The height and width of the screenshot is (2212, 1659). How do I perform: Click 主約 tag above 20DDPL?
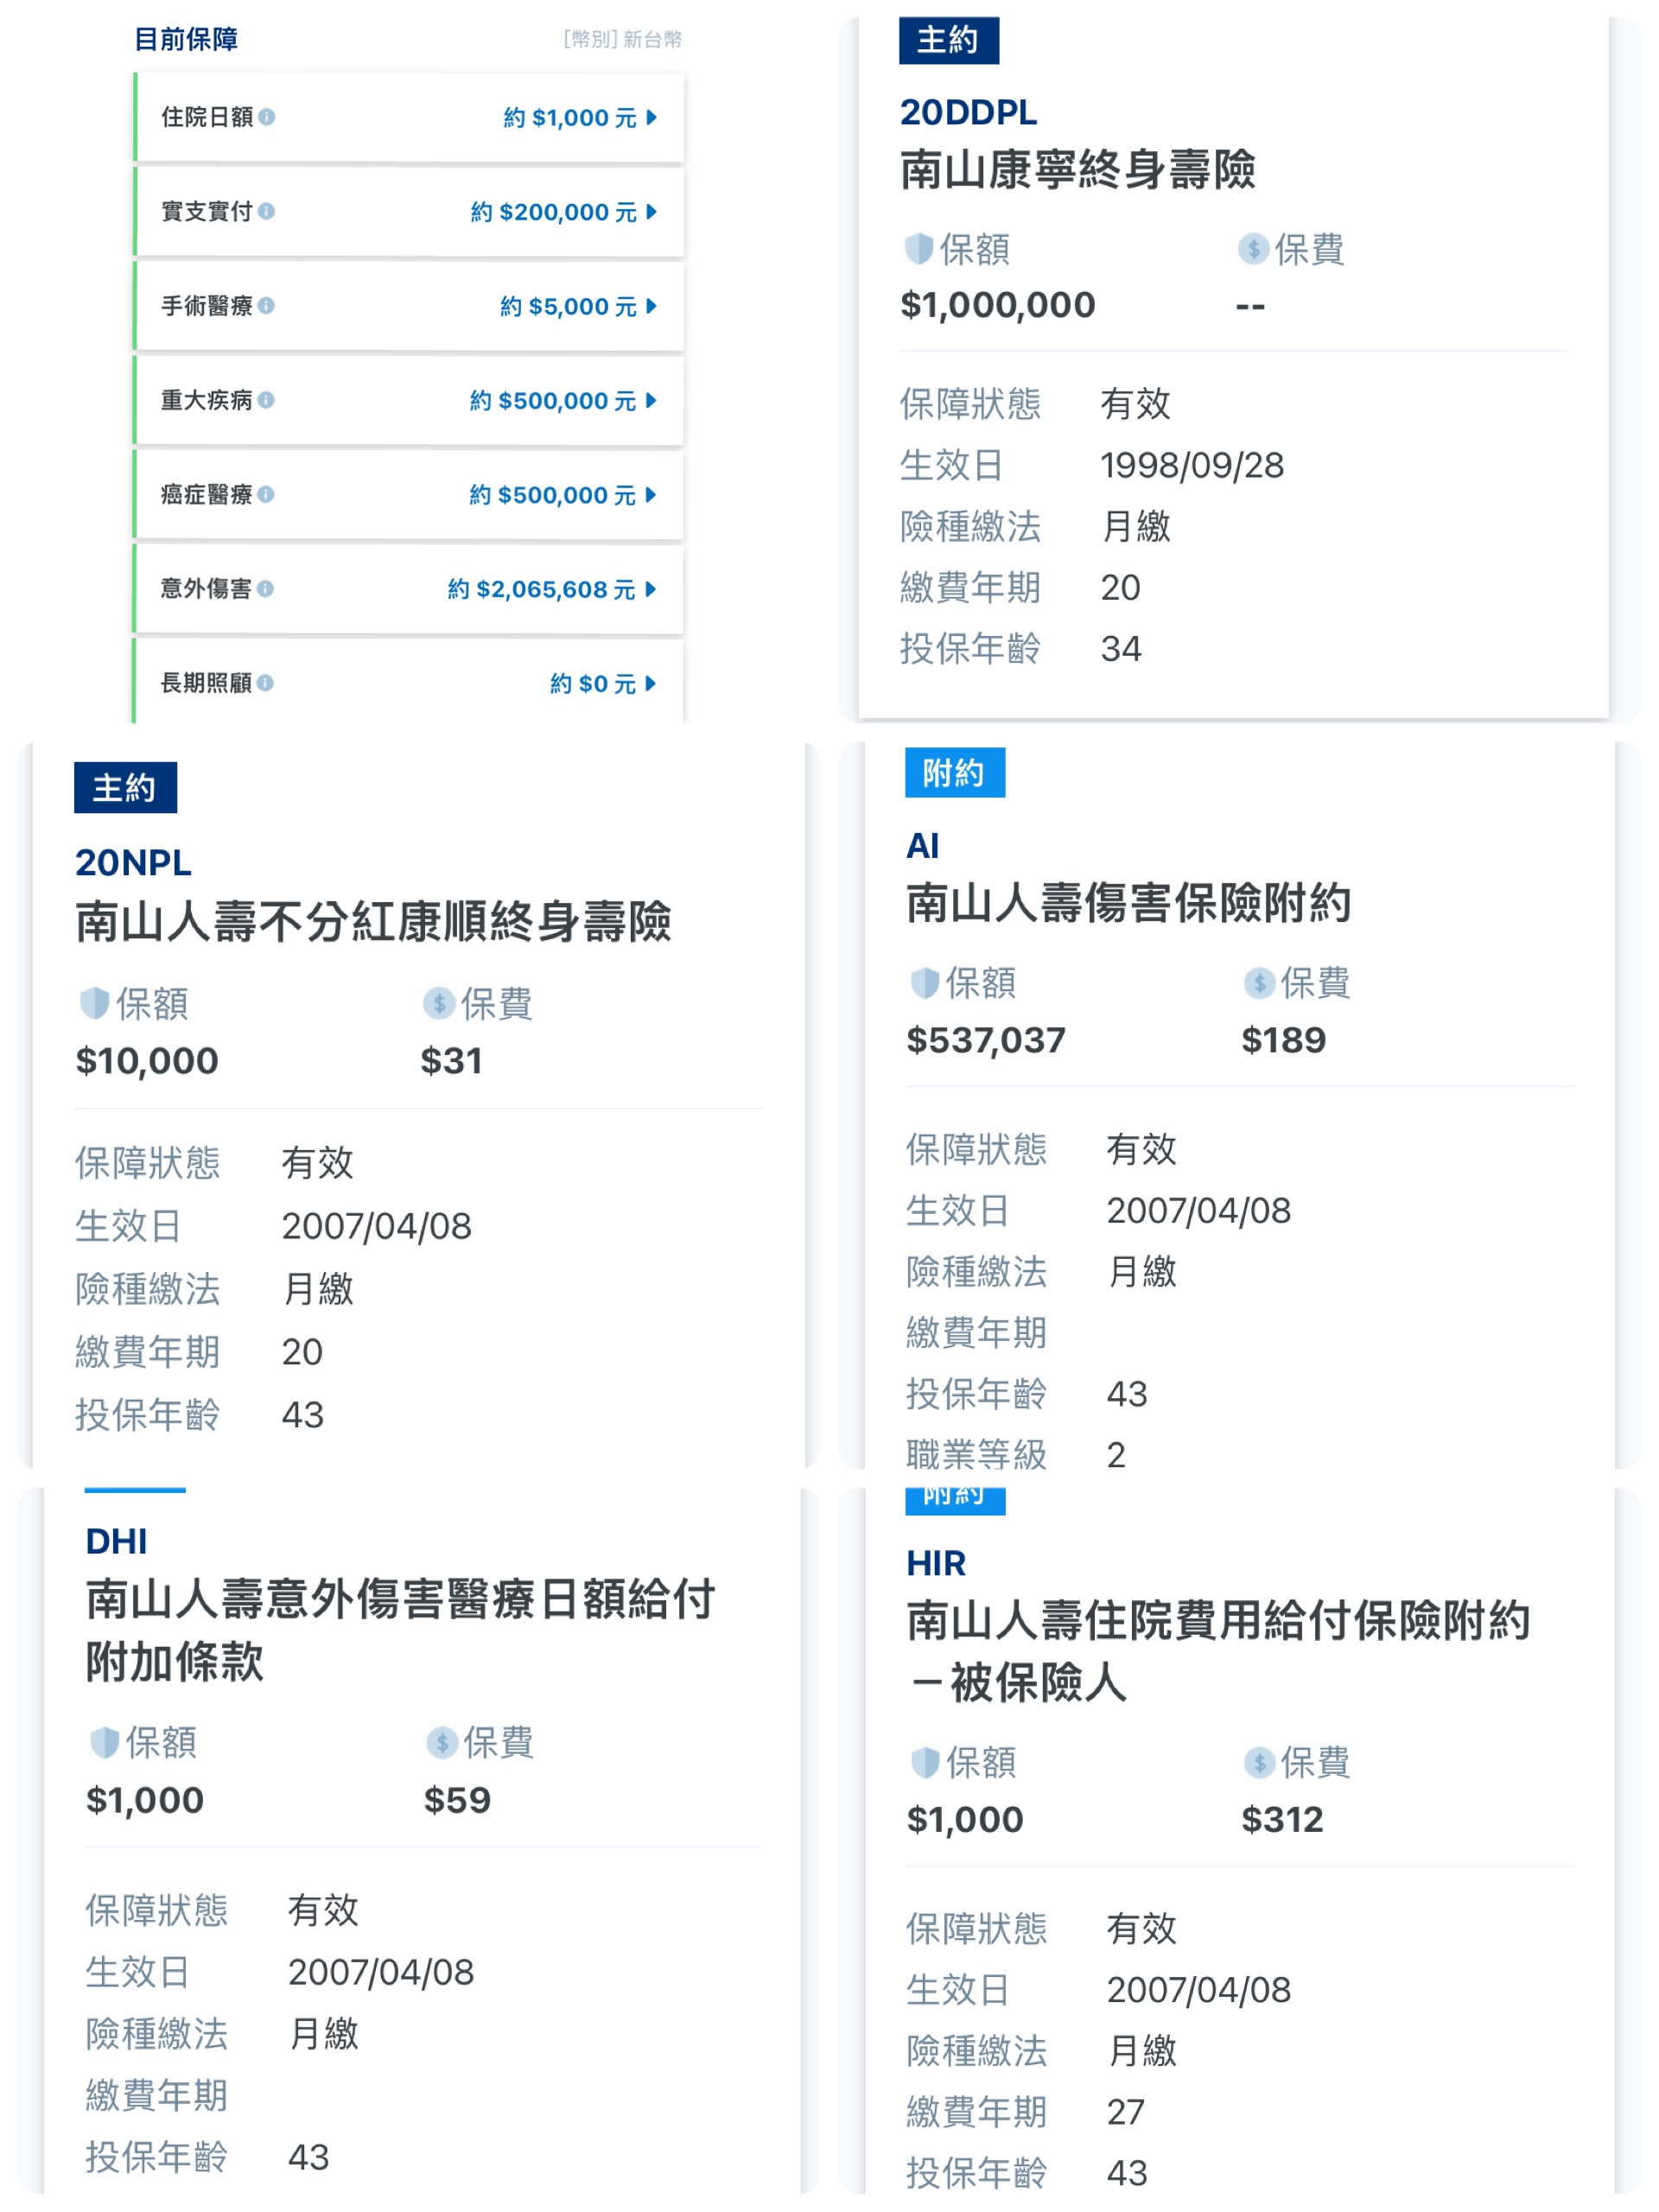948,40
